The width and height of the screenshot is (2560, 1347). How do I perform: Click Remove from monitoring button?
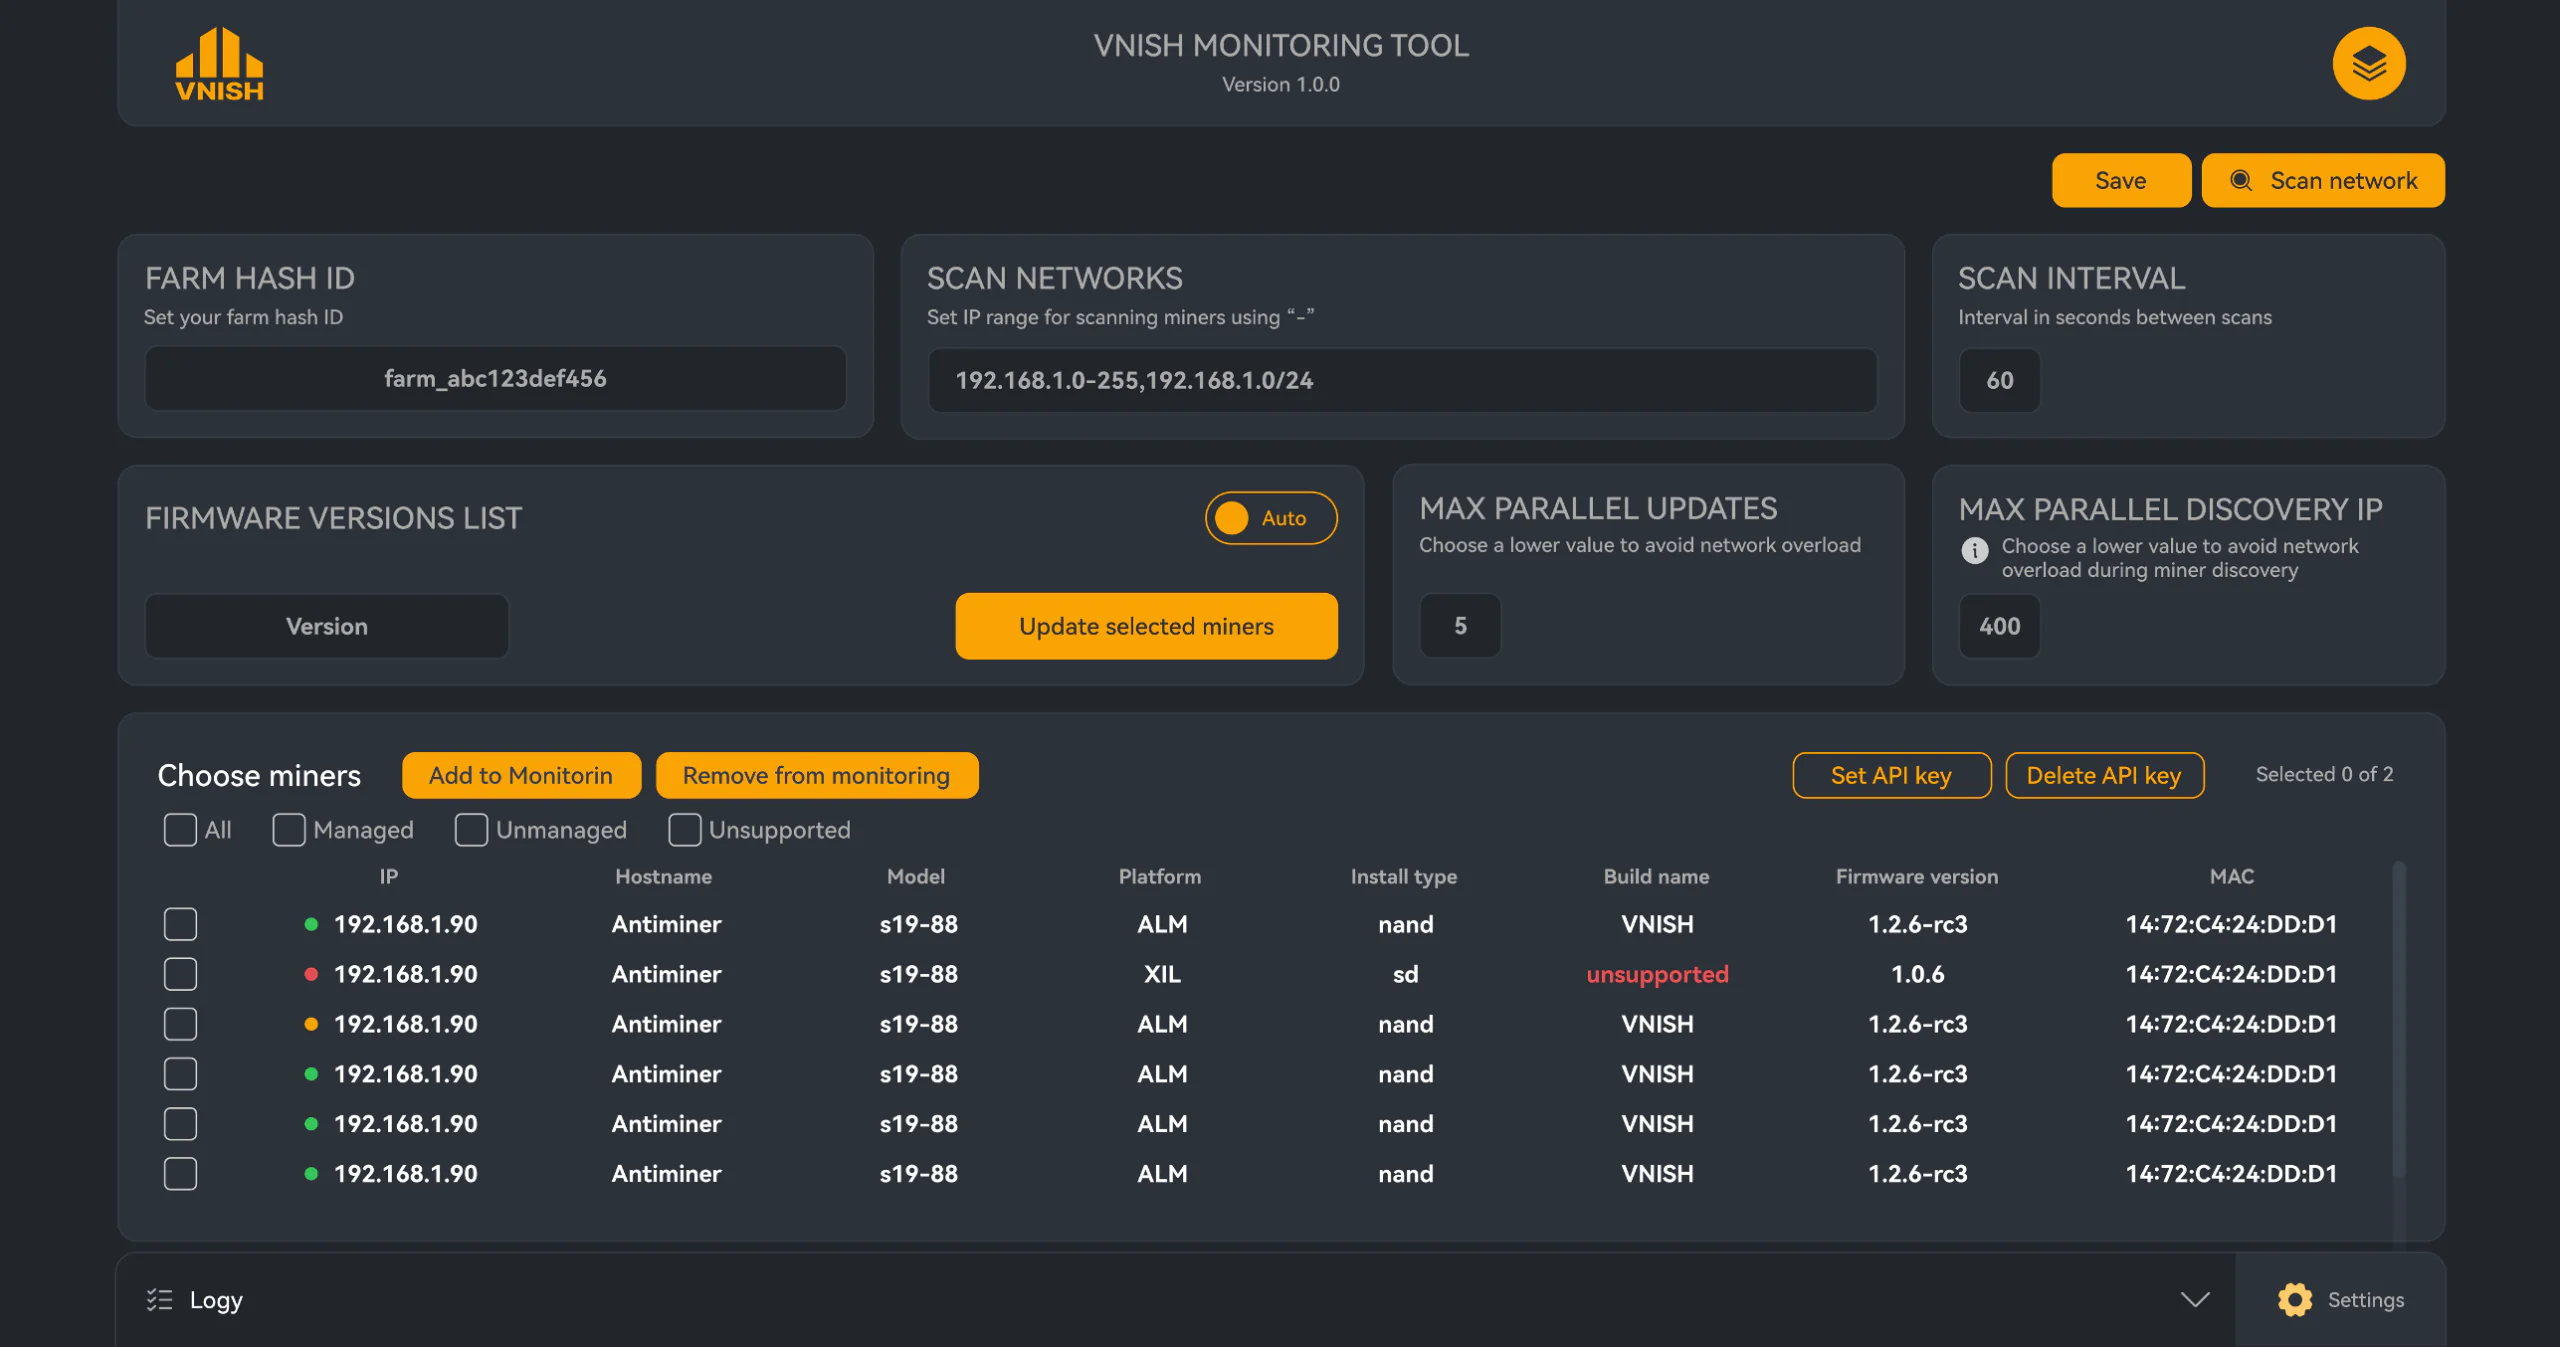[816, 775]
